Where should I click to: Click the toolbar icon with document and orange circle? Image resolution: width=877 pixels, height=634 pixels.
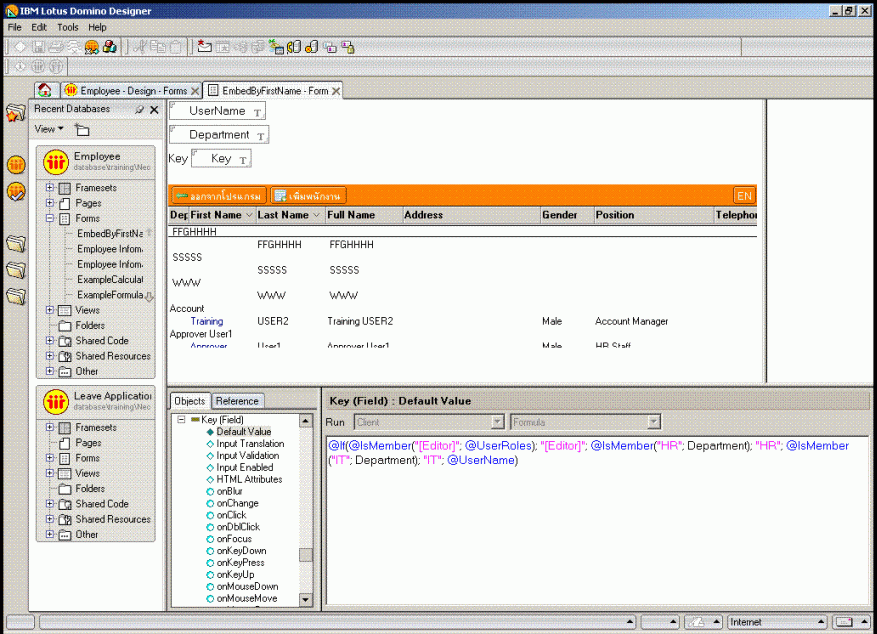(x=312, y=48)
